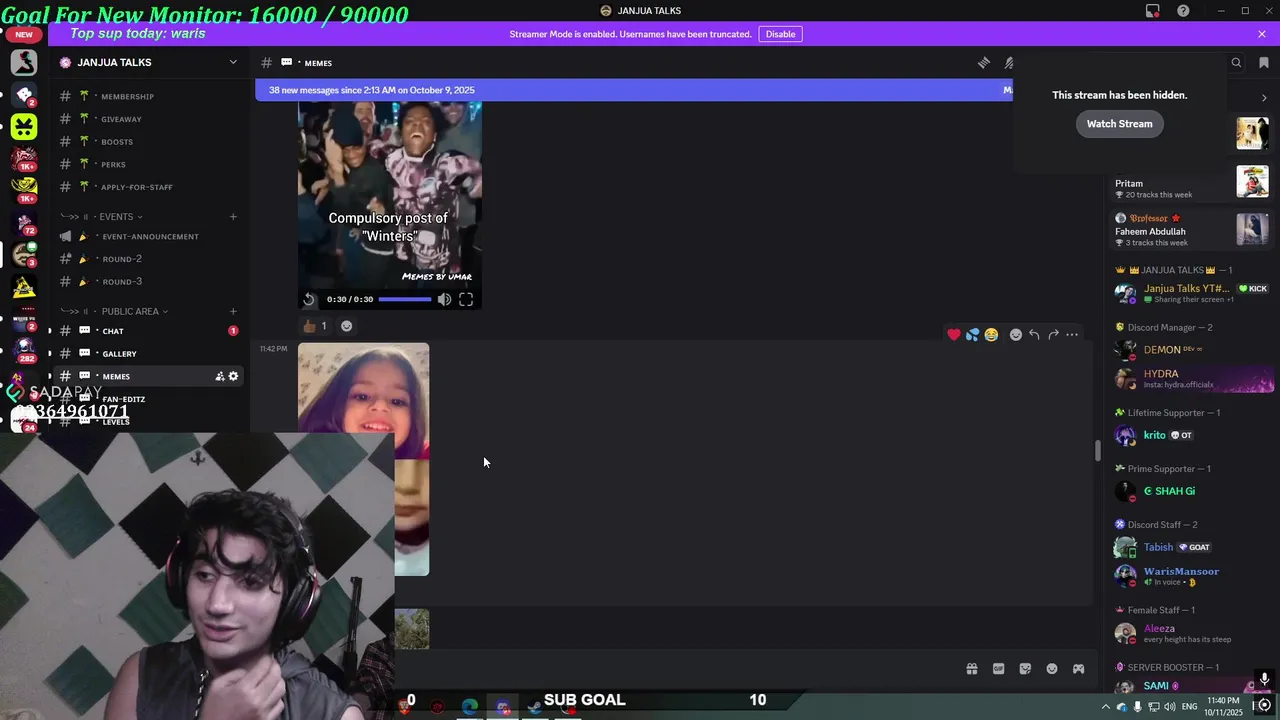1280x720 pixels.
Task: Dismiss the Streamer Mode banner
Action: click(1262, 34)
